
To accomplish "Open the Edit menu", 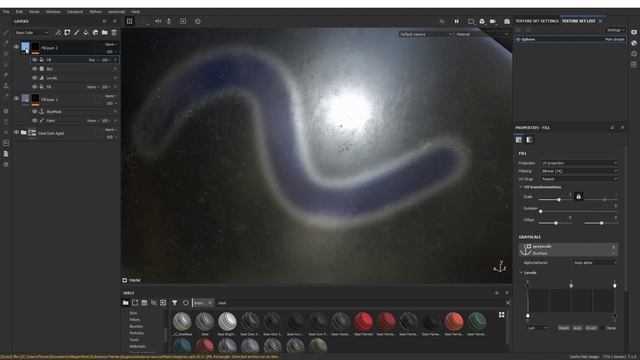I will tap(19, 12).
